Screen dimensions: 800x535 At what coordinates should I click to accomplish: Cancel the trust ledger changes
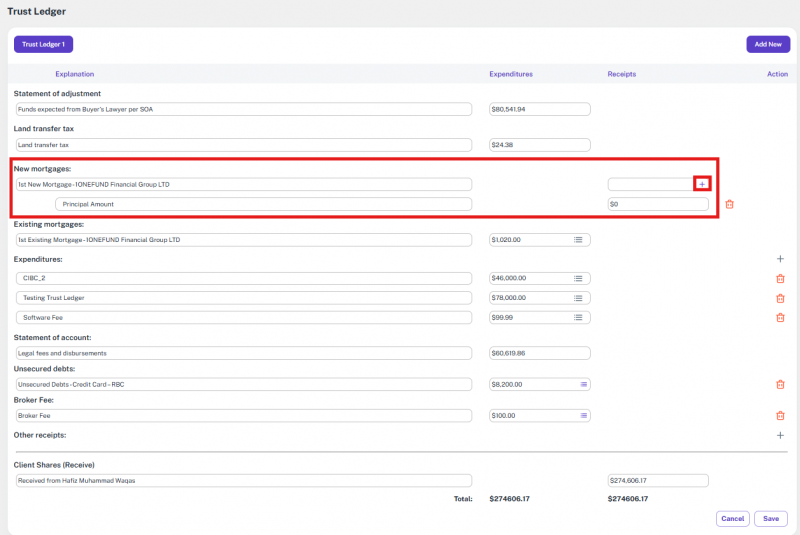point(733,518)
